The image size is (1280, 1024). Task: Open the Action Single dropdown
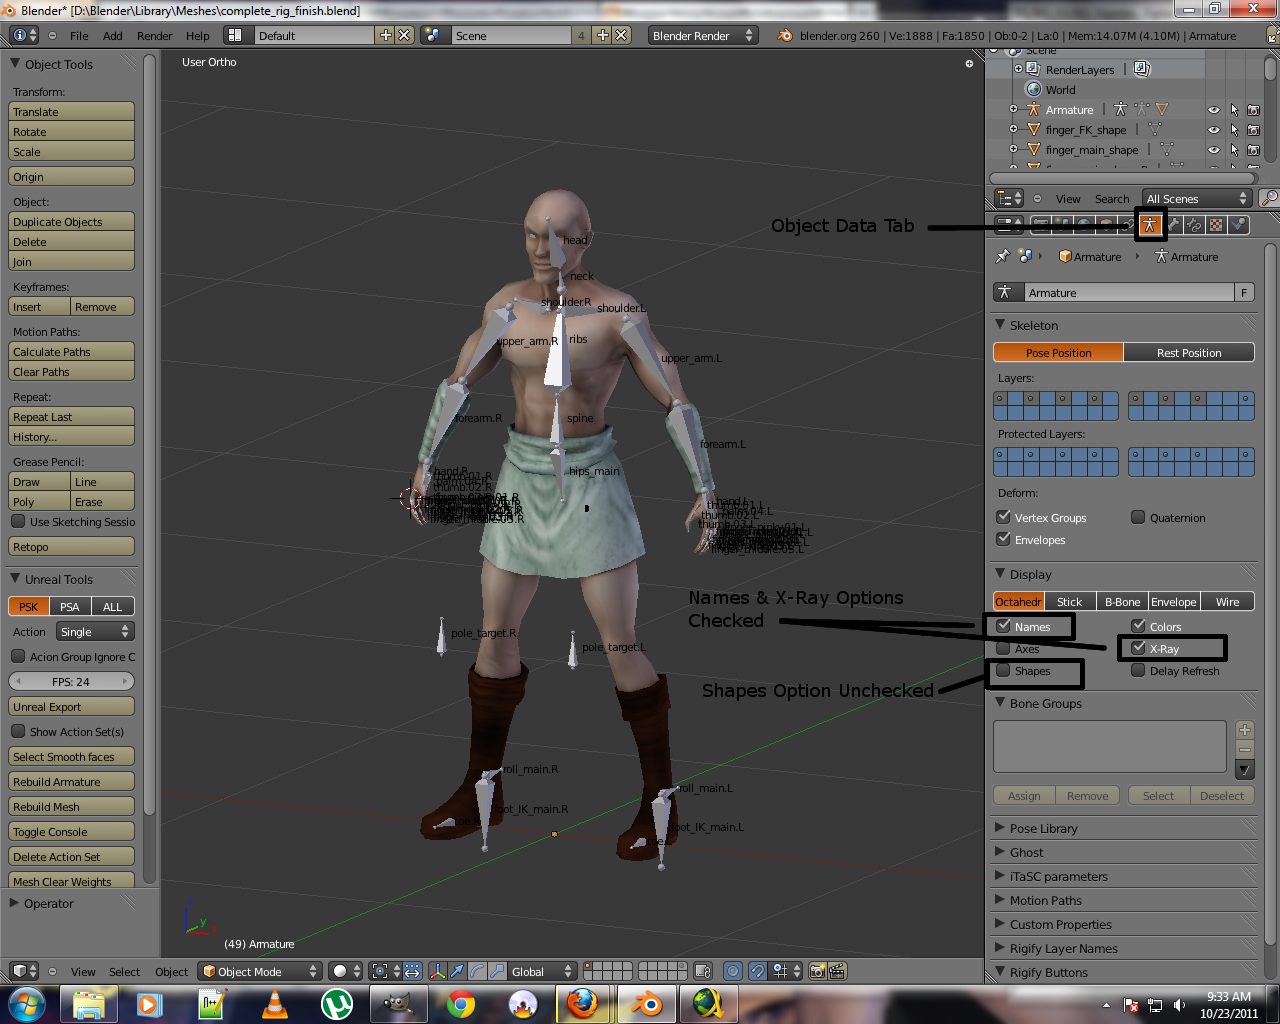coord(95,631)
